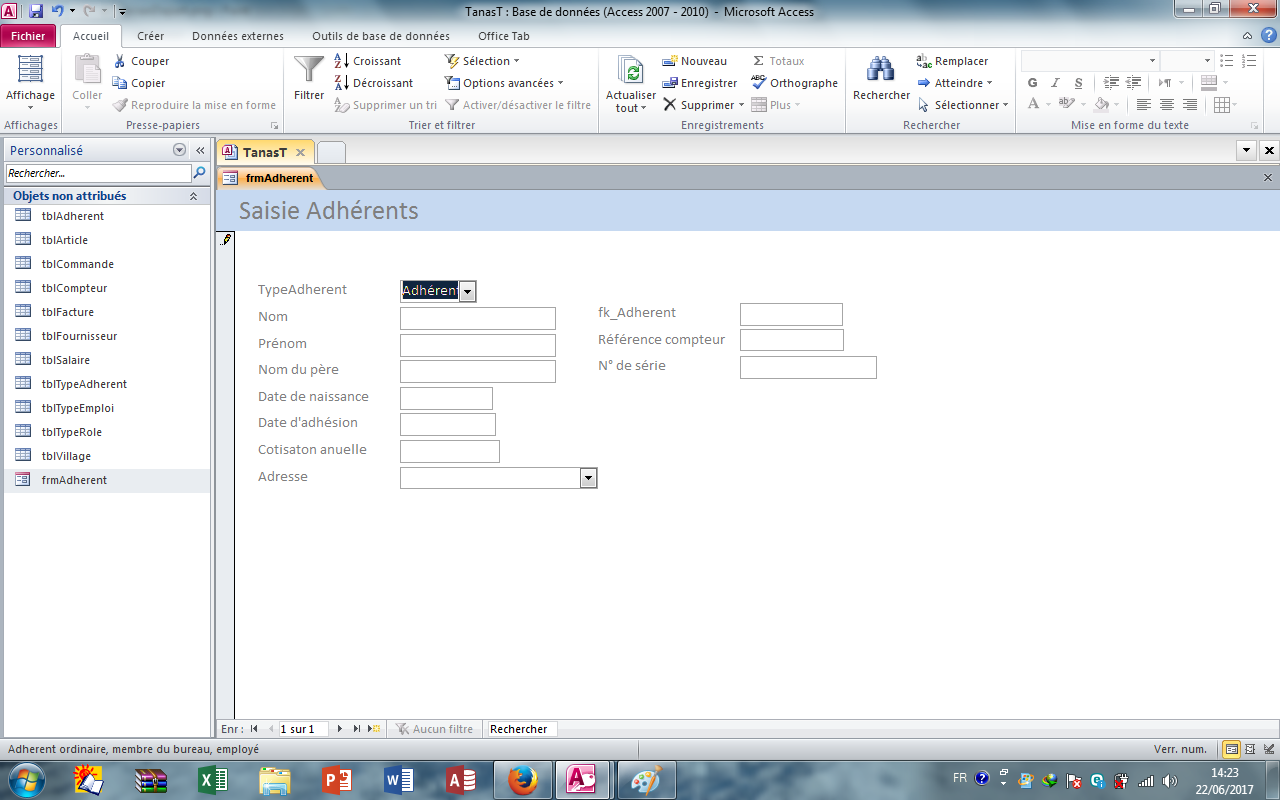Click the bulleted list icon
The image size is (1280, 800).
click(1227, 61)
